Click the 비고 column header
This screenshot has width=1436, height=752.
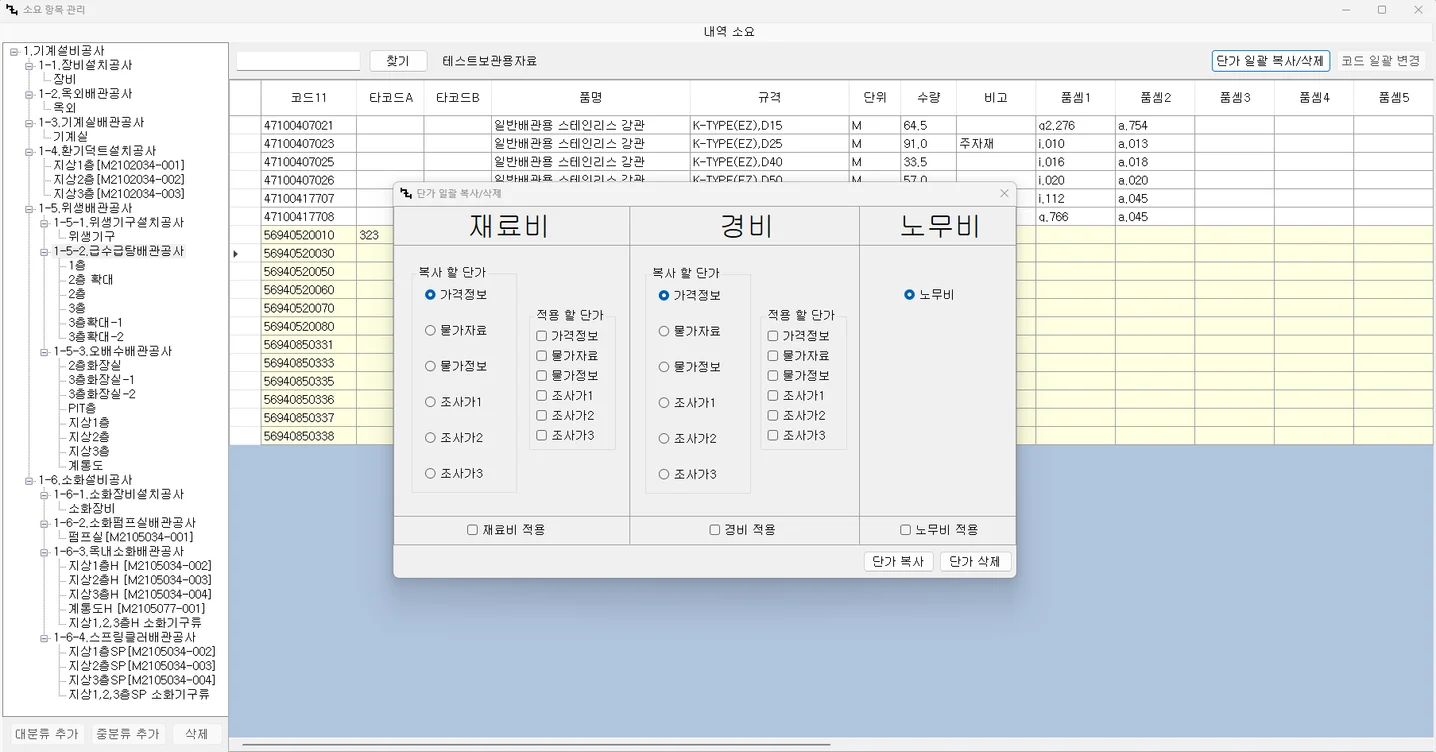point(995,98)
